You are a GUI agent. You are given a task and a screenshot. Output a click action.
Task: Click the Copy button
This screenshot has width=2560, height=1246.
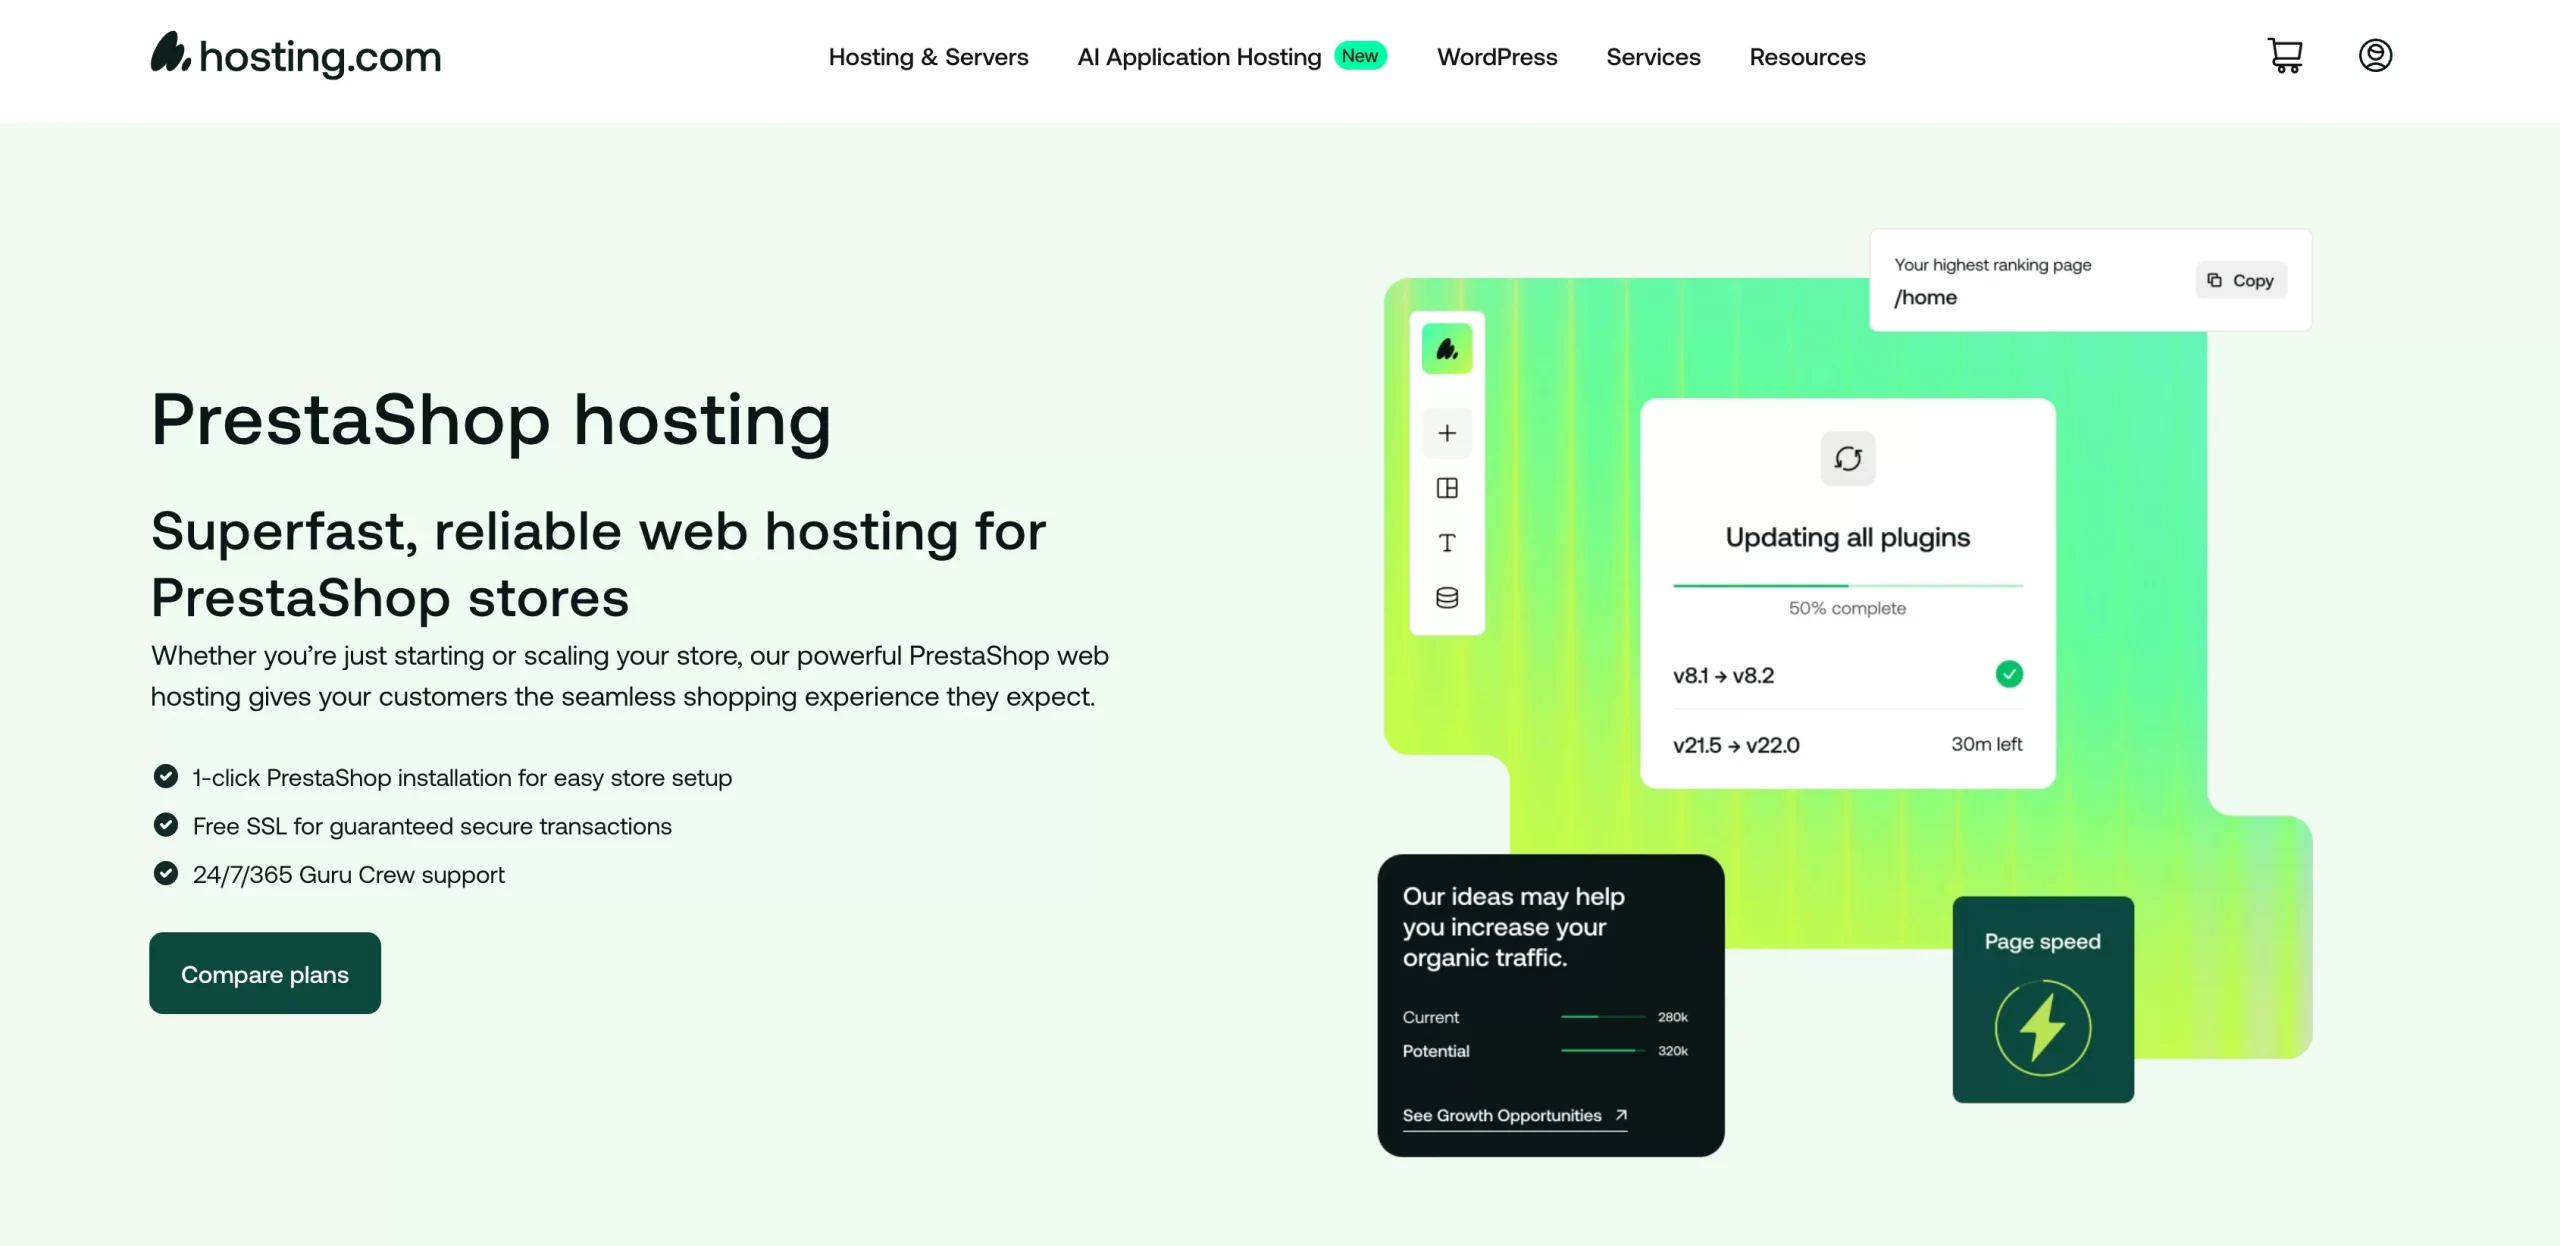(2241, 280)
